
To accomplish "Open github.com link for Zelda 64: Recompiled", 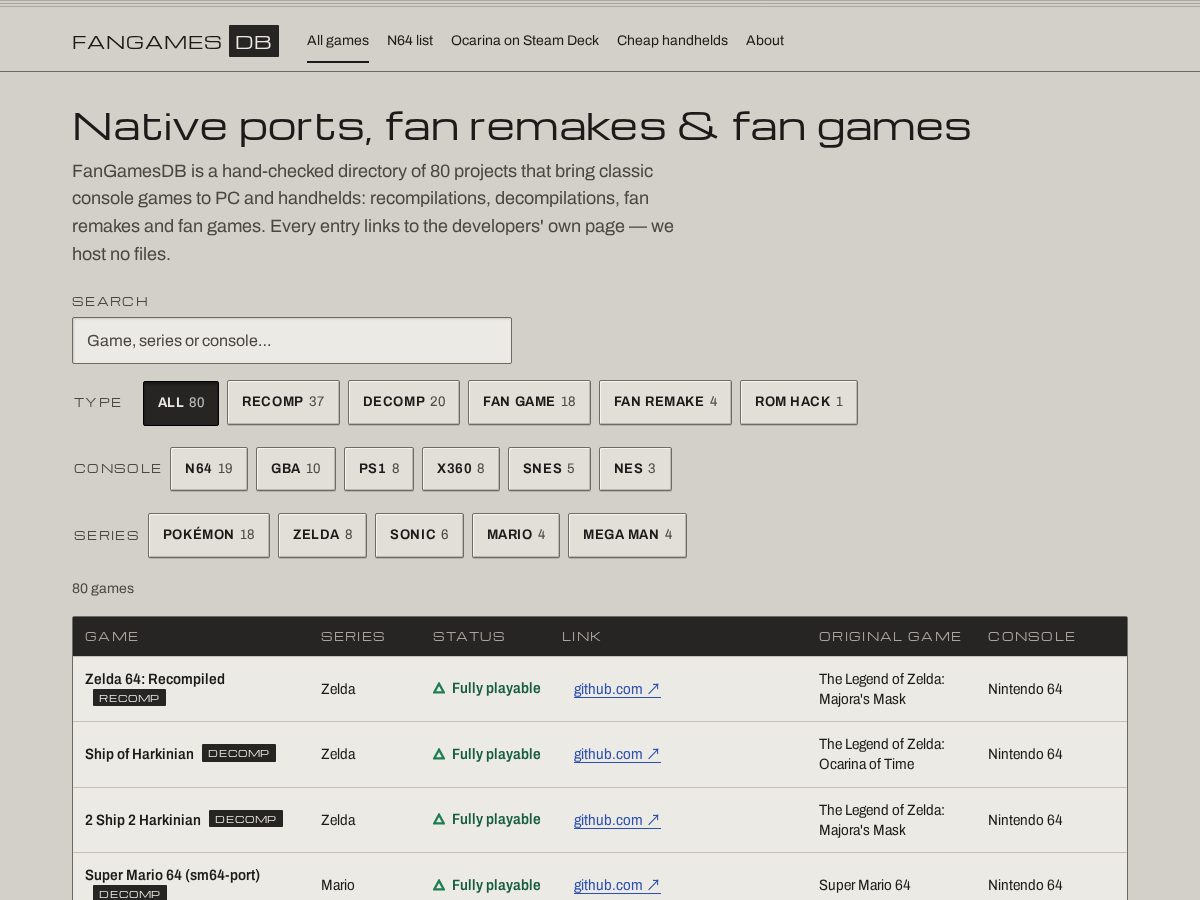I will pos(617,689).
